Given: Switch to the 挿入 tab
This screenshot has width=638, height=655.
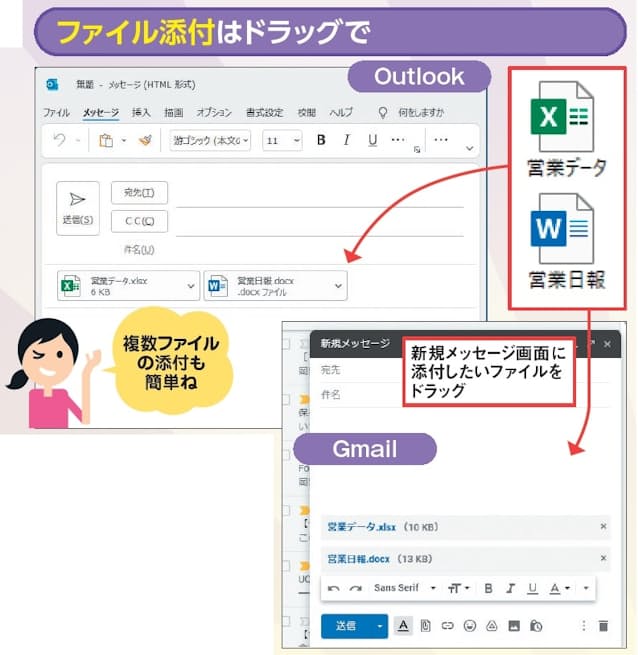Looking at the screenshot, I should pyautogui.click(x=141, y=112).
